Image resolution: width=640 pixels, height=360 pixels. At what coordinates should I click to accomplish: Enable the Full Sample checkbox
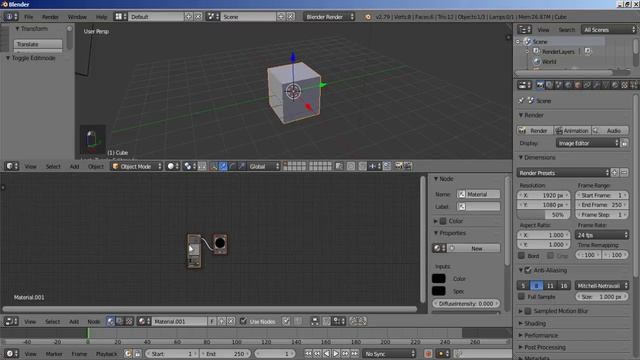pos(521,297)
